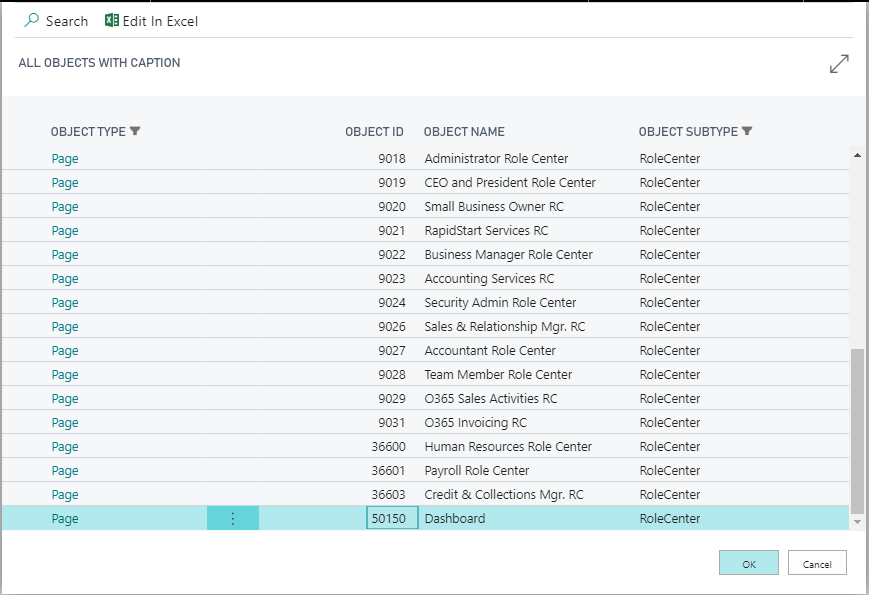Select Administrator Role Center name
This screenshot has height=595, width=869.
pos(496,158)
